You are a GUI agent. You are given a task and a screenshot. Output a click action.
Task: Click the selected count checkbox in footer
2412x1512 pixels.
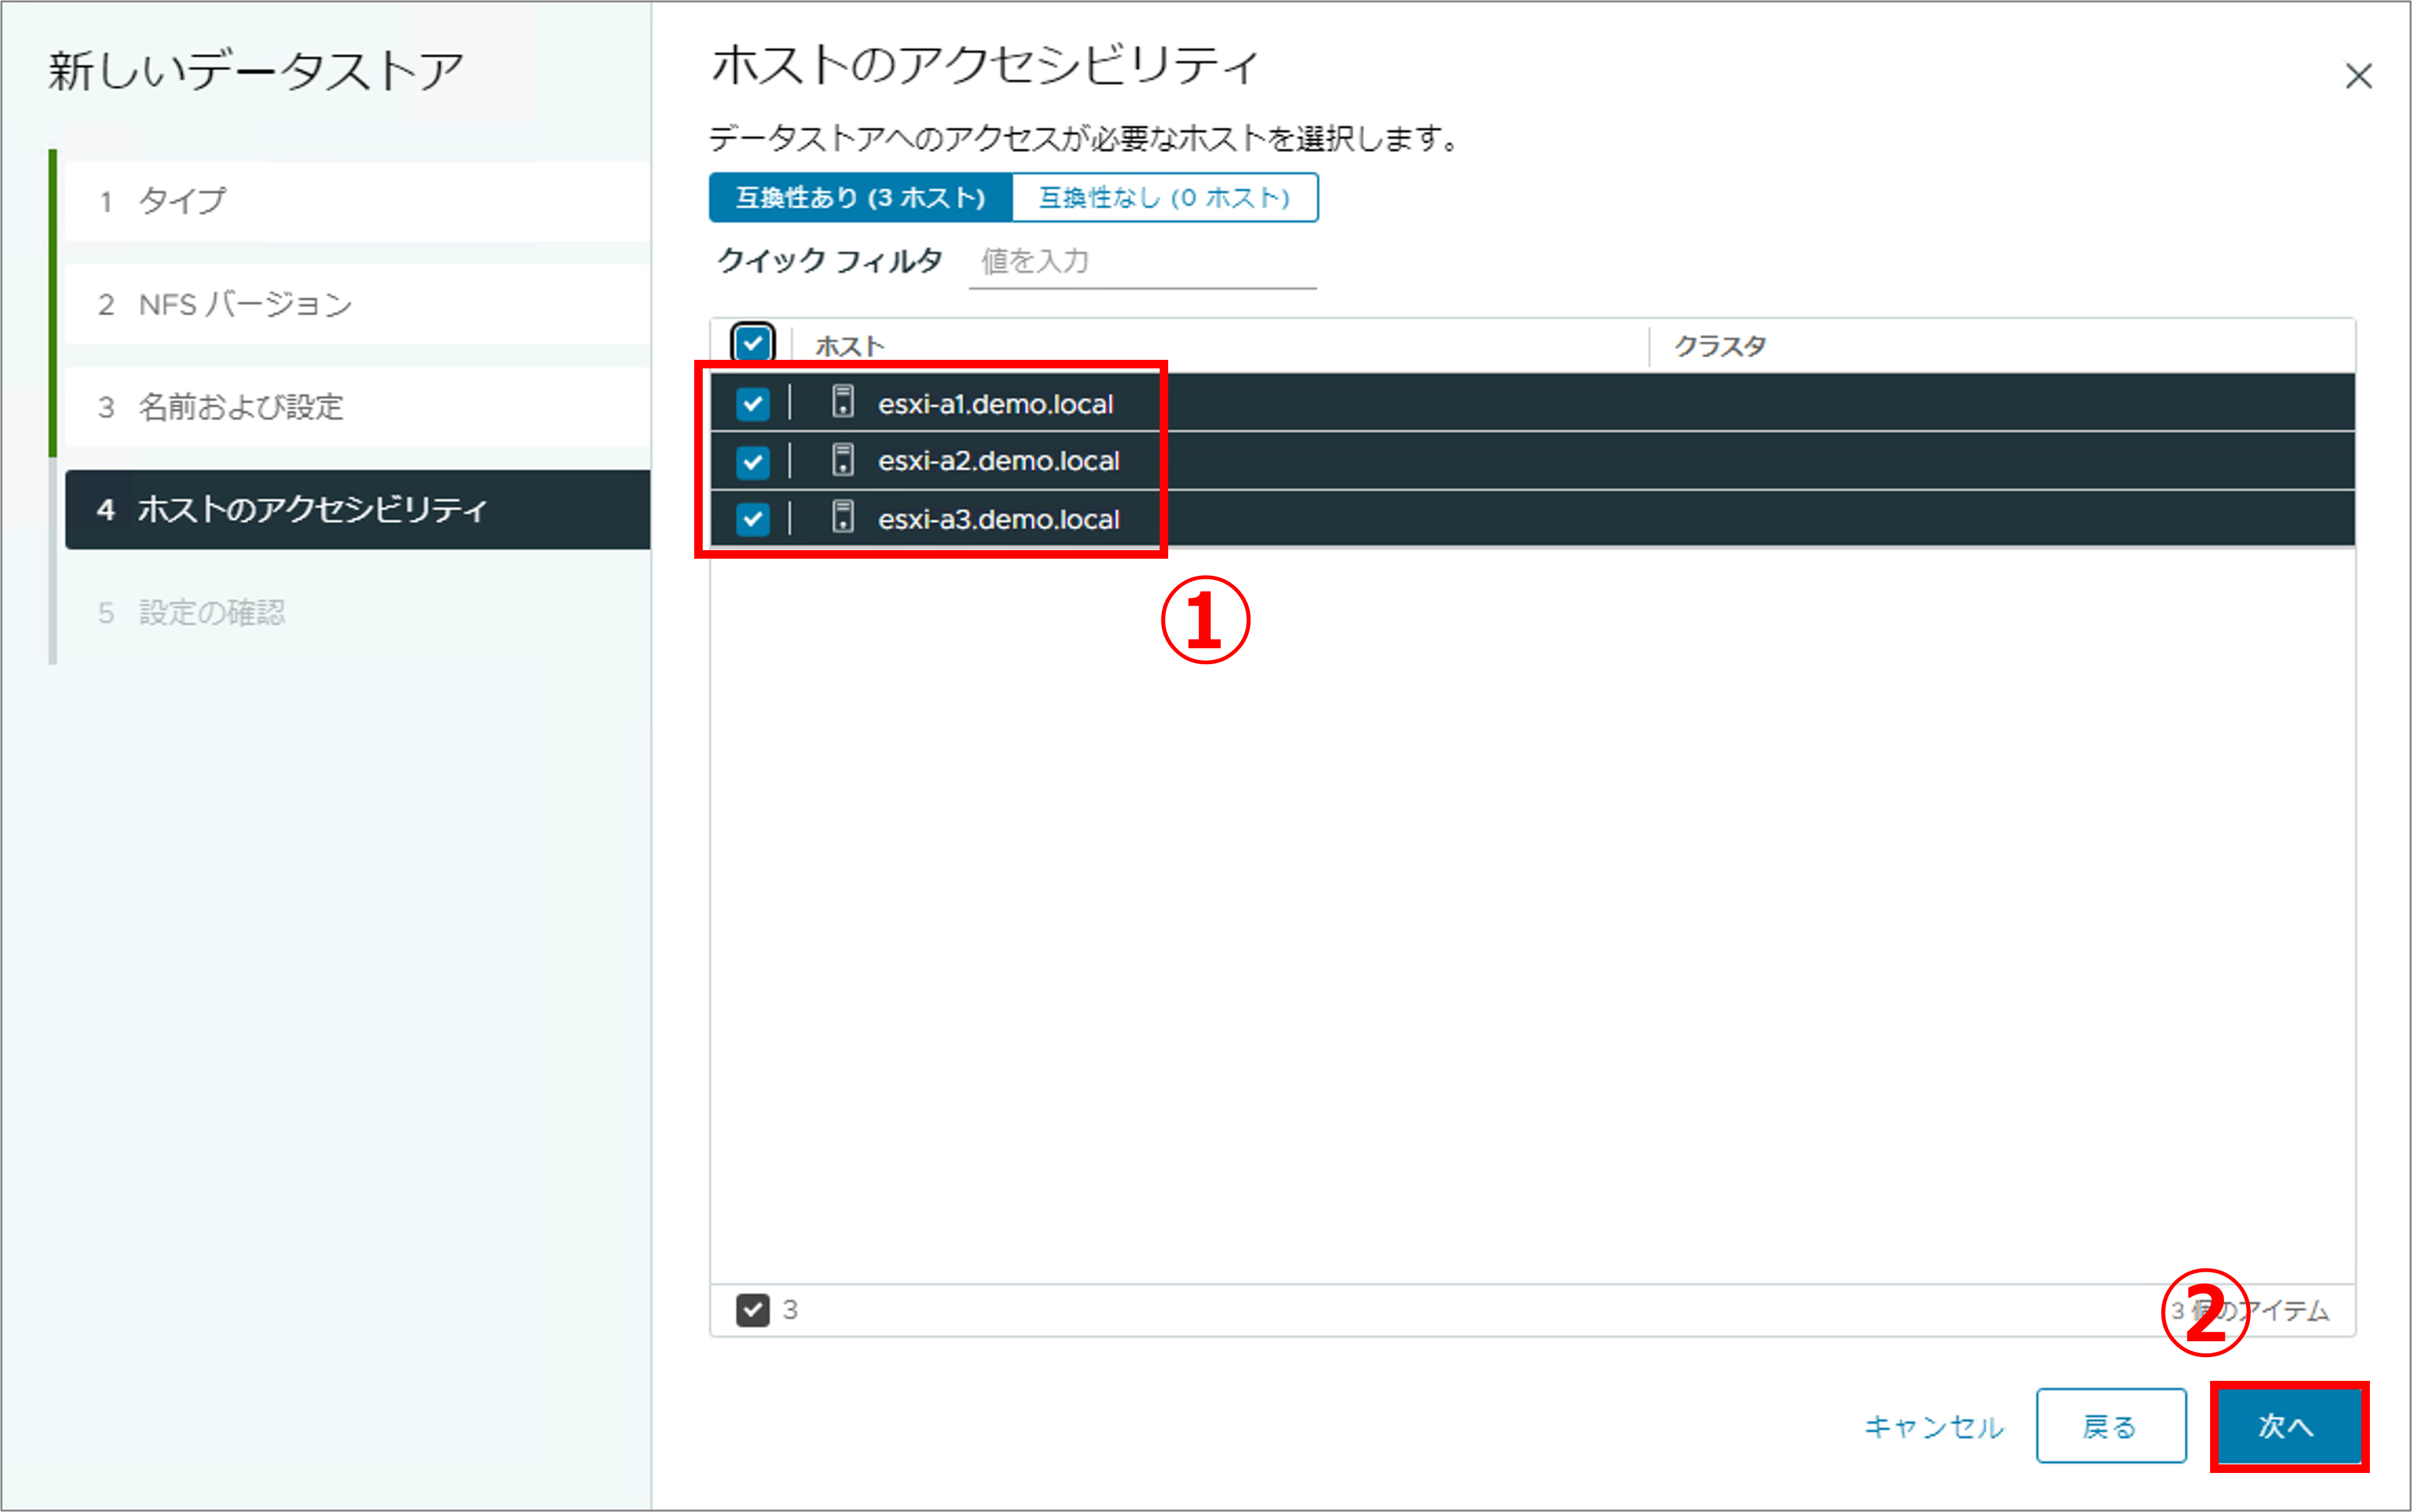(x=752, y=1309)
